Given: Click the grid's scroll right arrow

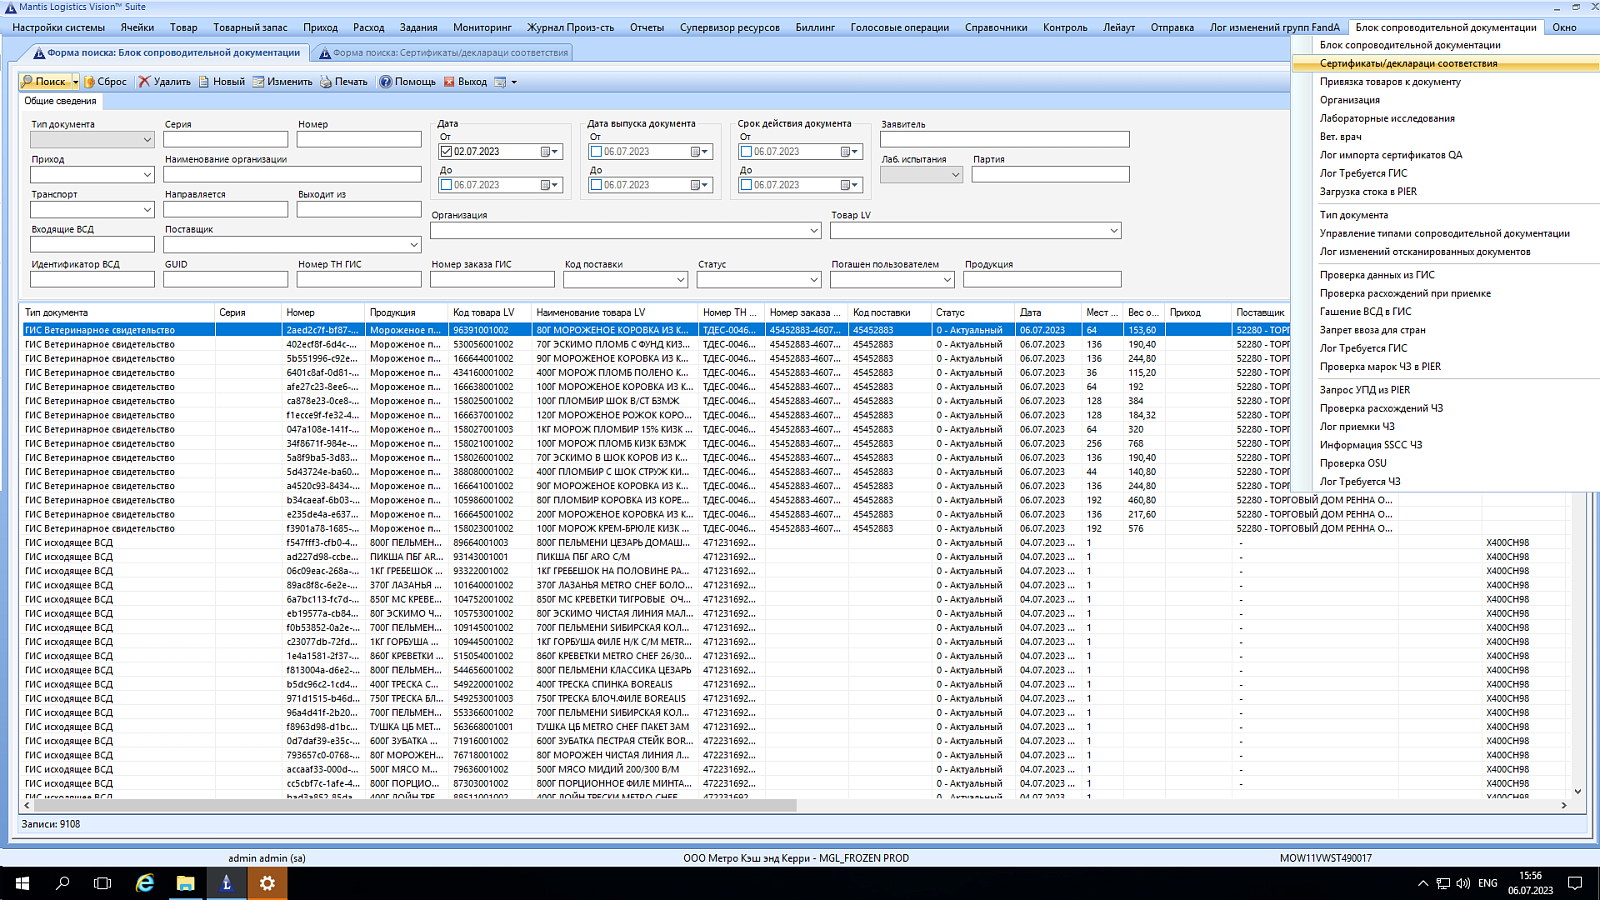Looking at the screenshot, I should pos(1564,805).
